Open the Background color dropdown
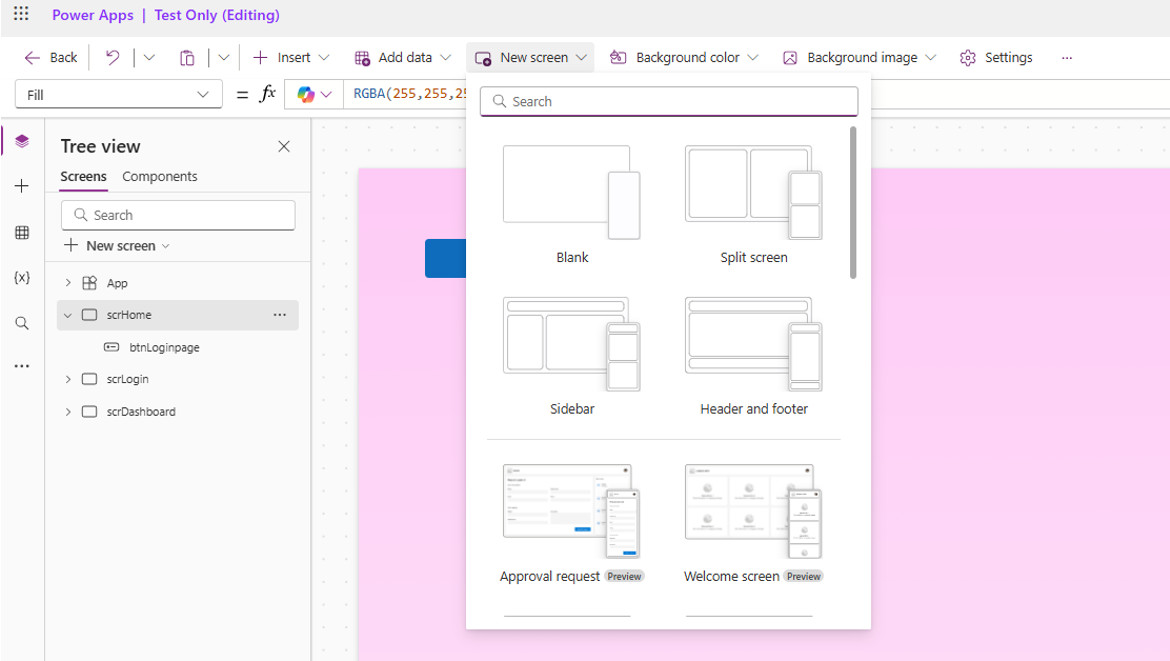Screen dimensions: 1170x661 tap(683, 57)
